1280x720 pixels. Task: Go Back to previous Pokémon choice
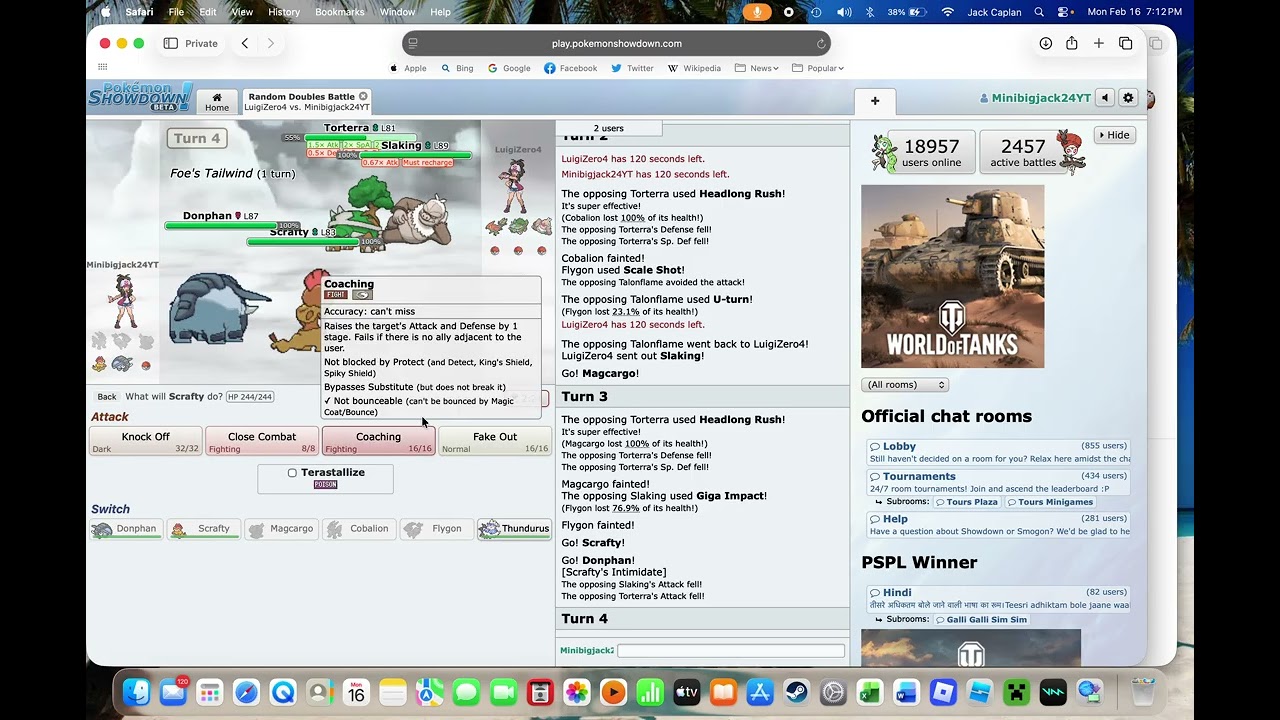coord(107,397)
